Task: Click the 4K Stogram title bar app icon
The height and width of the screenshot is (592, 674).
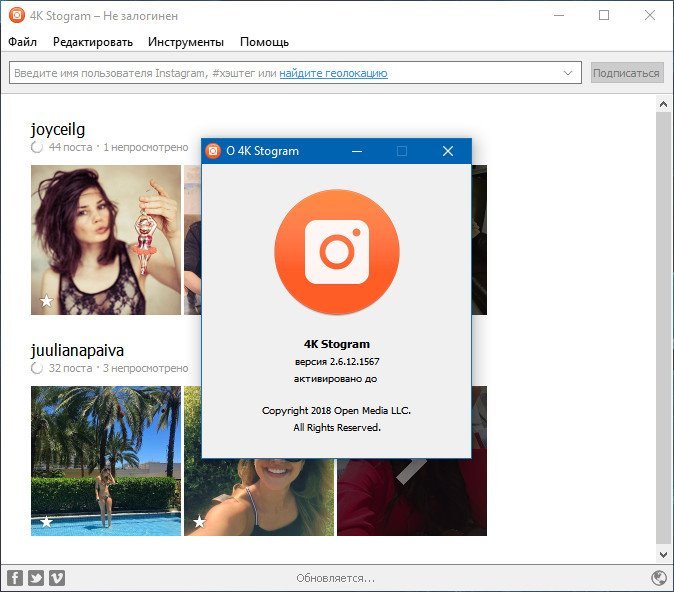Action: pos(17,15)
